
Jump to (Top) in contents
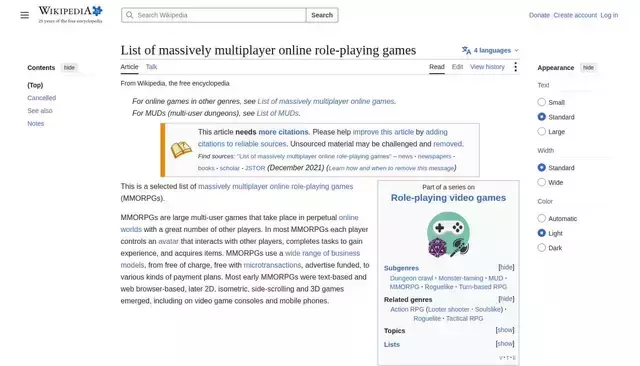click(x=35, y=85)
